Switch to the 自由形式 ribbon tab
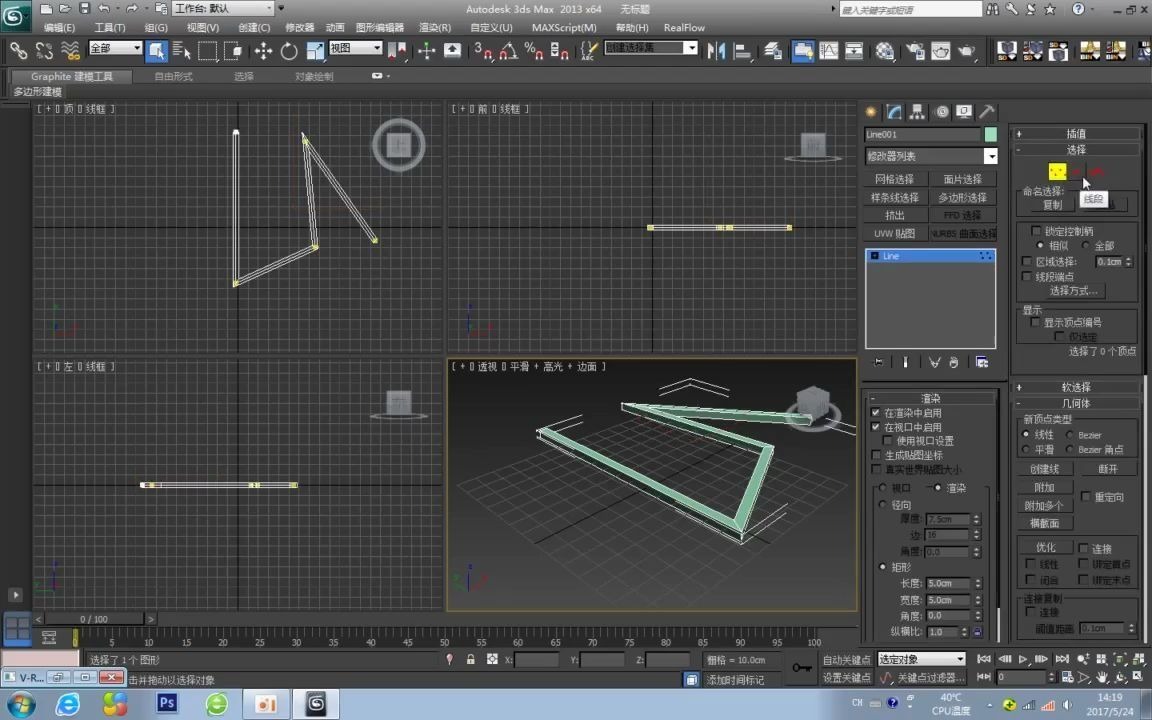Viewport: 1152px width, 720px height. click(172, 75)
